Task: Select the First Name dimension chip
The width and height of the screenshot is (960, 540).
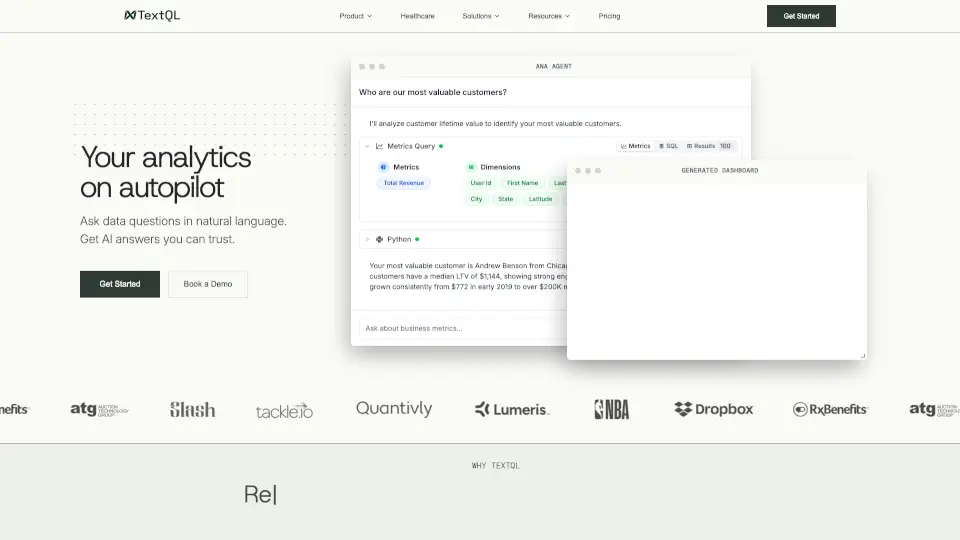Action: (522, 183)
